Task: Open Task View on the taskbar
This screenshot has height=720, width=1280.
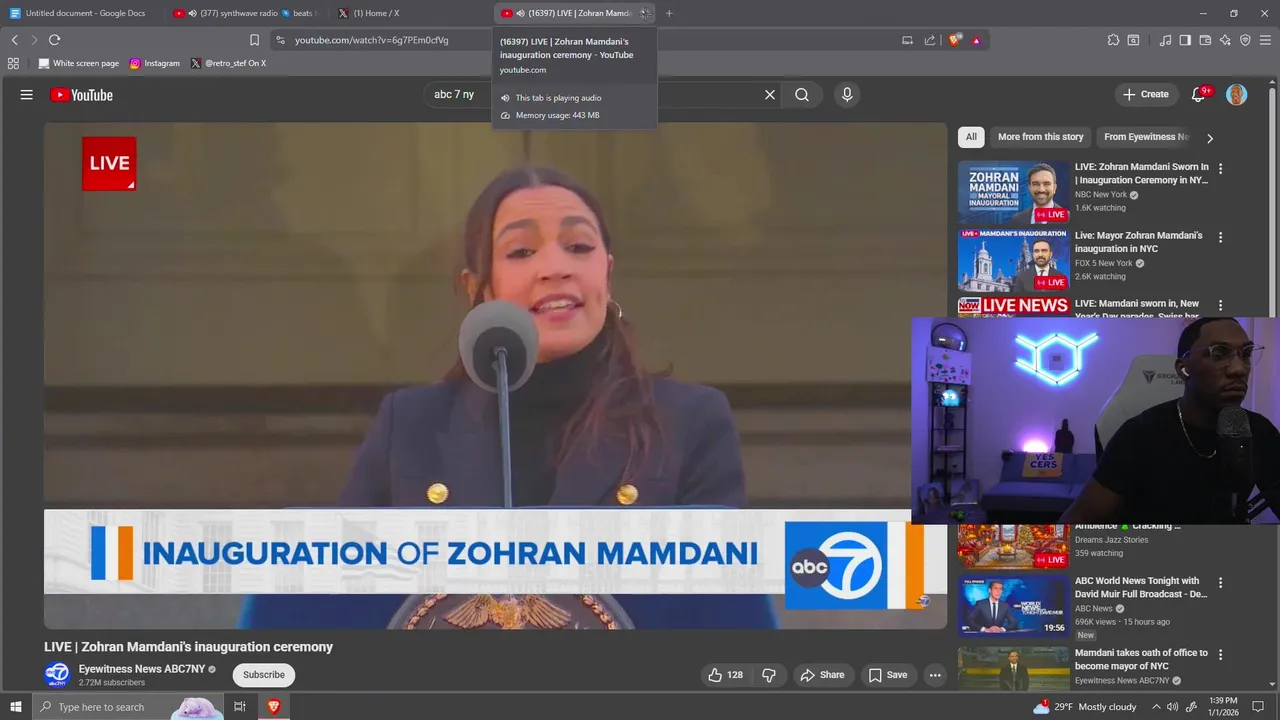Action: (x=240, y=707)
